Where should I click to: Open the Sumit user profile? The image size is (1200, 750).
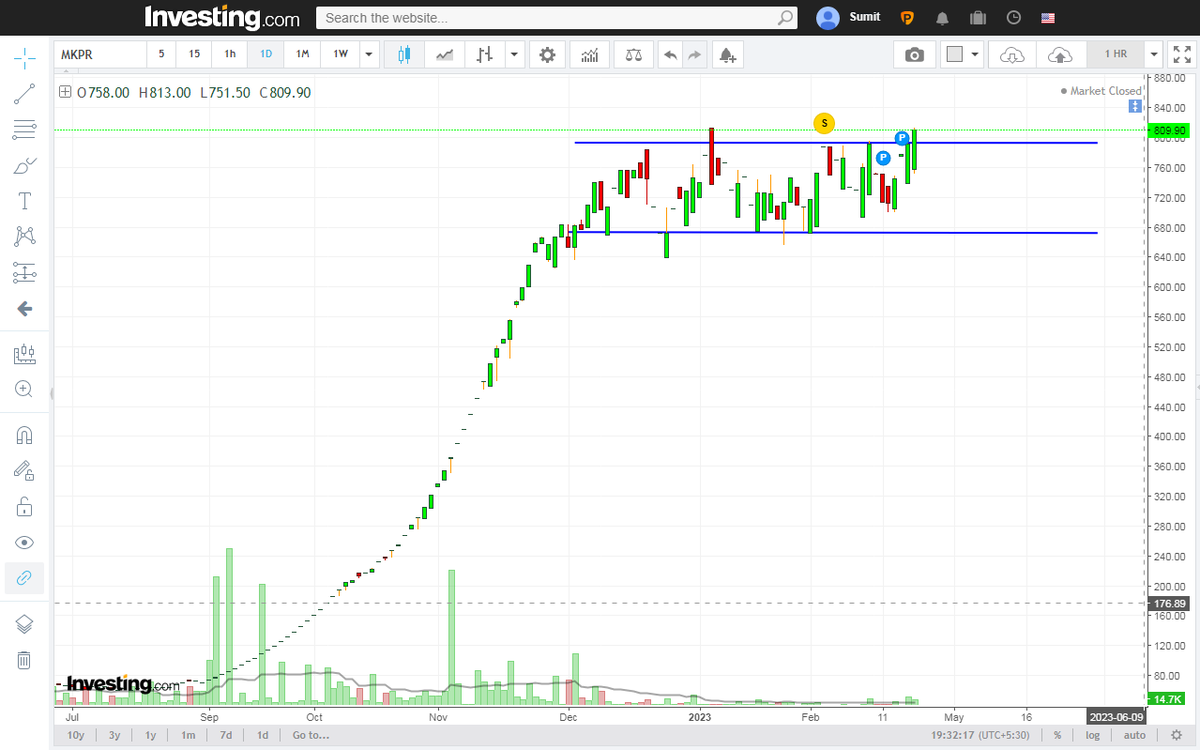tap(849, 17)
